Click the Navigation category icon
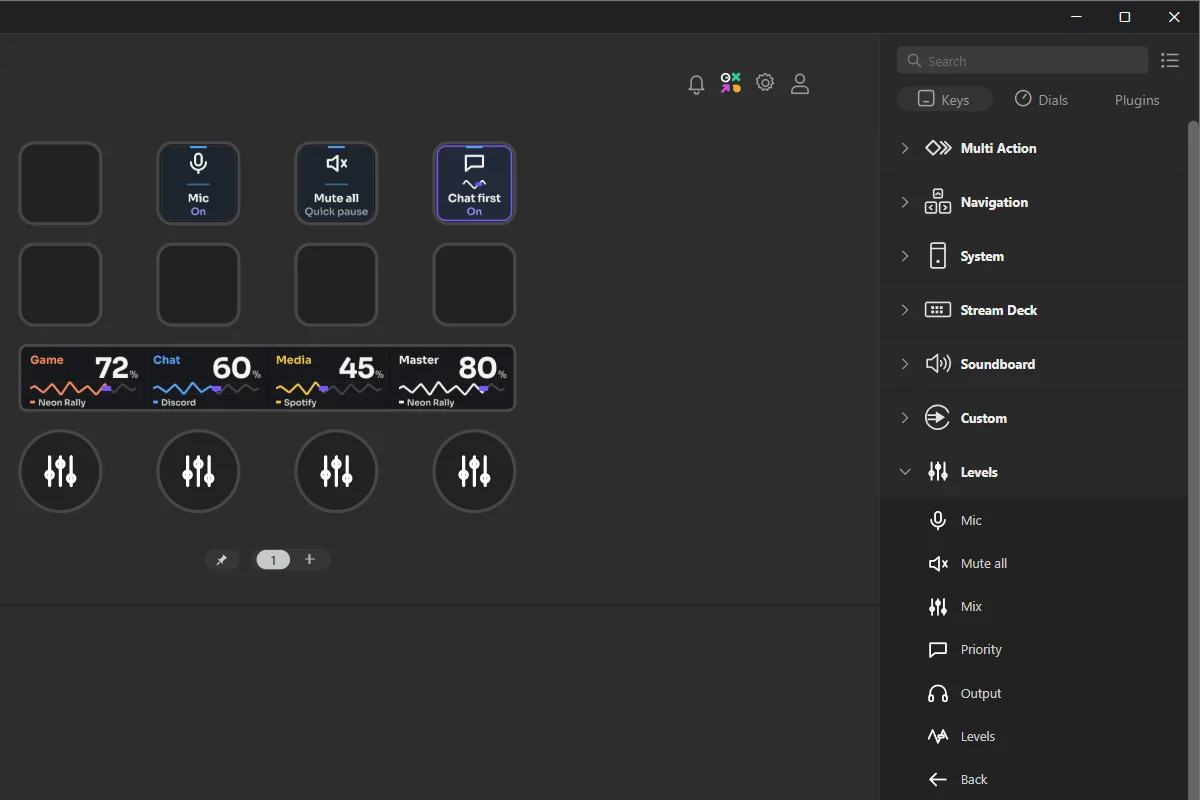 938,202
